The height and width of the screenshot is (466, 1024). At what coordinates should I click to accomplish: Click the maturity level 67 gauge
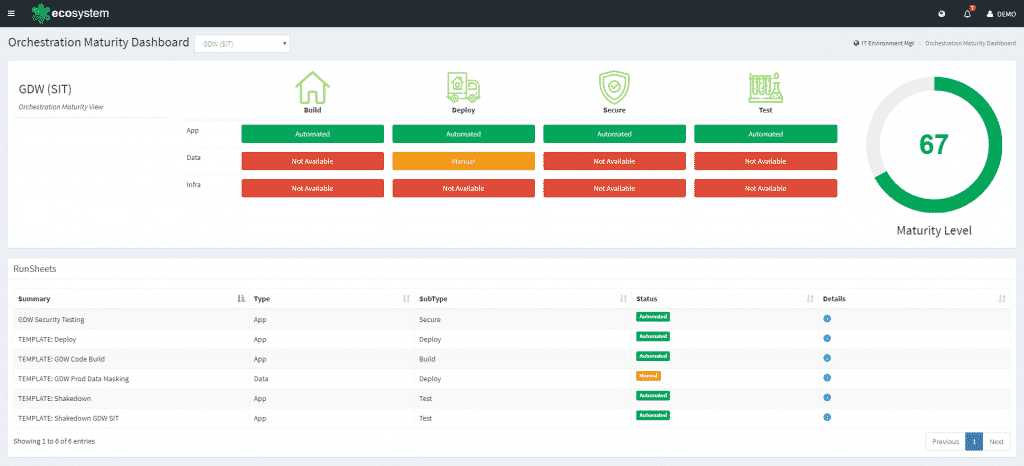933,145
